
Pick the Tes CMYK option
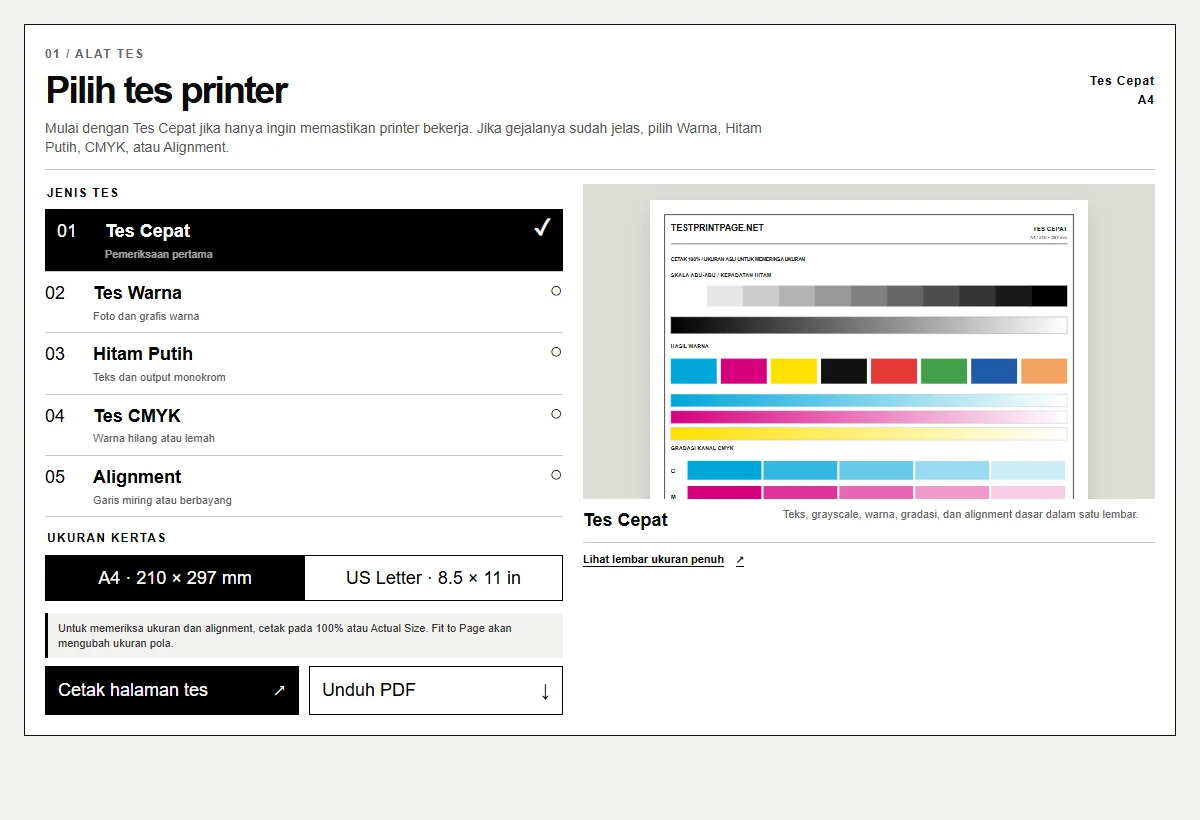pyautogui.click(x=304, y=425)
